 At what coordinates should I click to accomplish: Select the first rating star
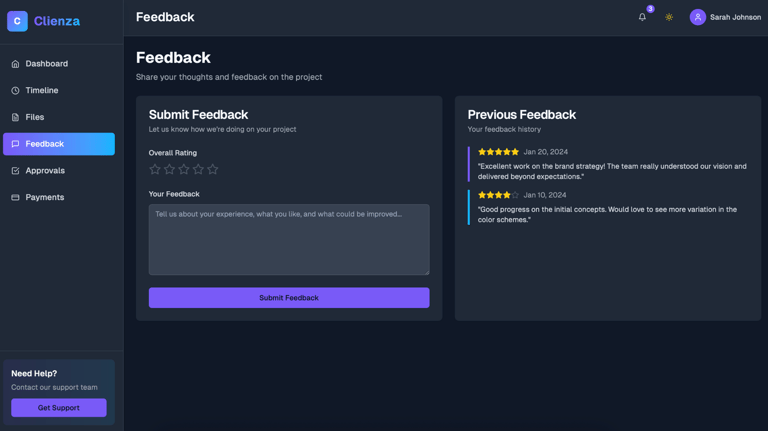[155, 169]
